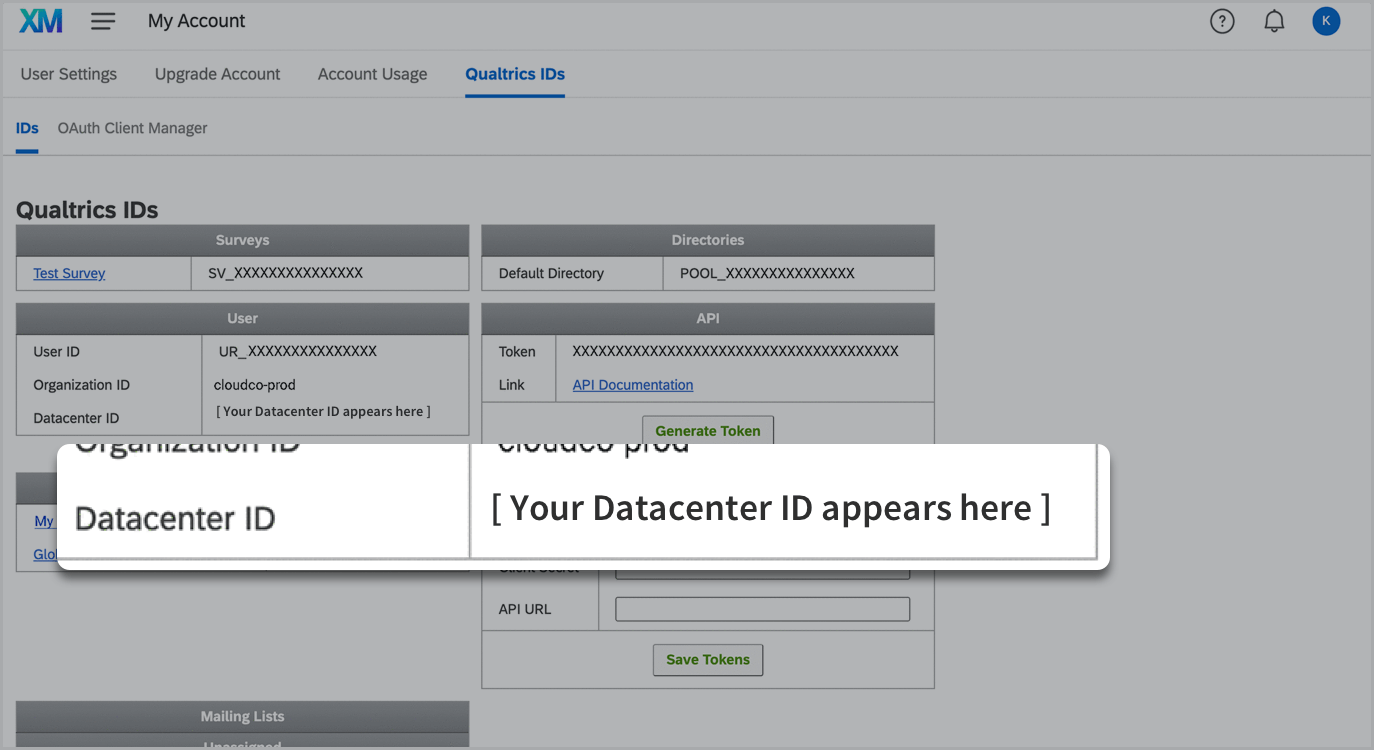Select the cloudco-prod organization ID value
Screen dimensions: 1374x750
[255, 385]
